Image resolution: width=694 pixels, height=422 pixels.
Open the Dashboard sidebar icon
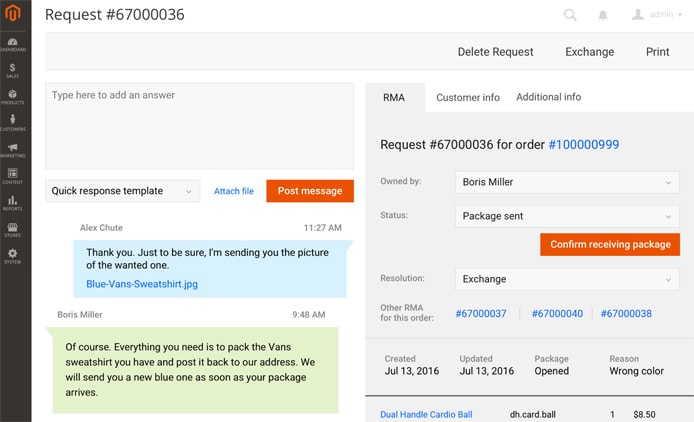tap(12, 44)
